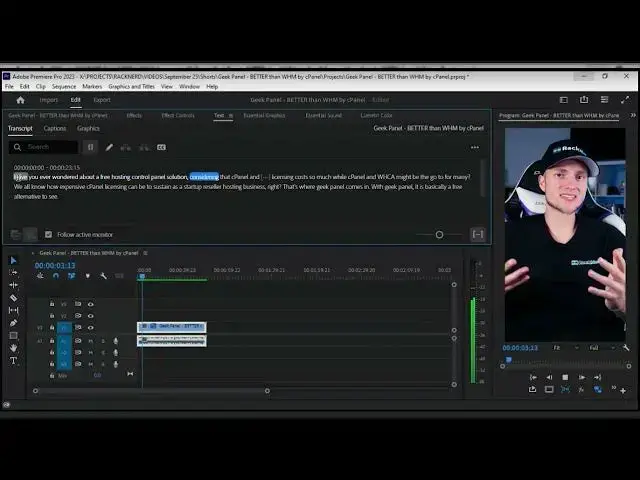Screen dimensions: 640x480
Task: Select the Ripple Edit tool
Action: point(13,285)
